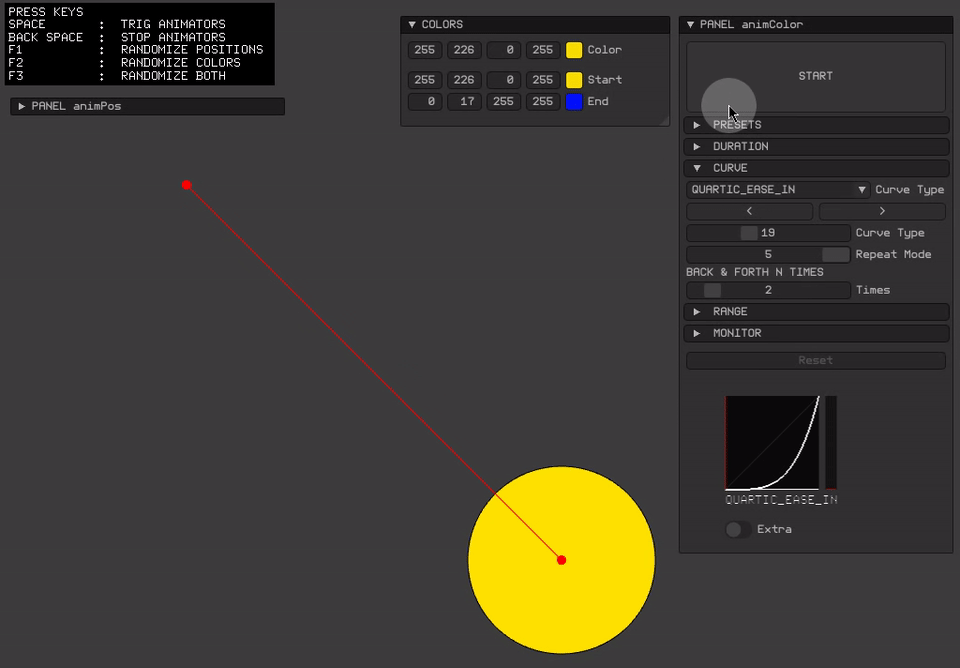The image size is (960, 668).
Task: Click the COLORS panel resize grip corner
Action: point(665,121)
